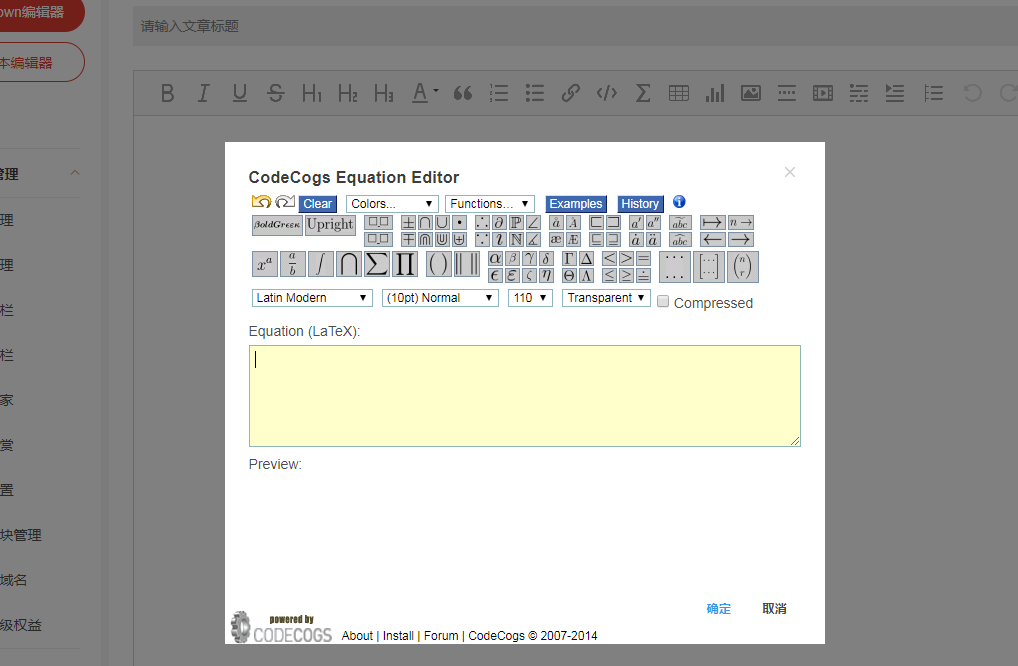
Task: Insert ae ligature character
Action: [556, 240]
